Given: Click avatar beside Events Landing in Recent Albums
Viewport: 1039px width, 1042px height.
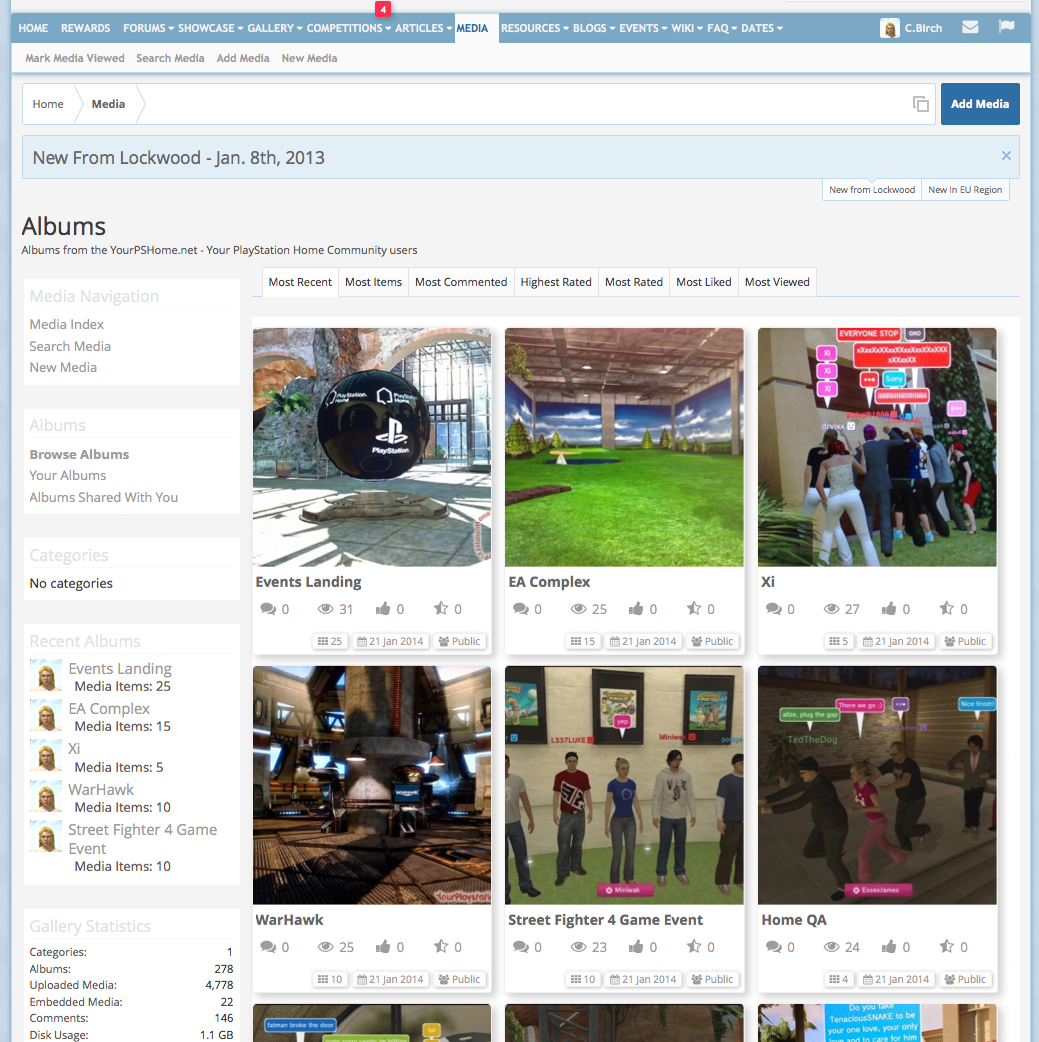Looking at the screenshot, I should [x=46, y=675].
